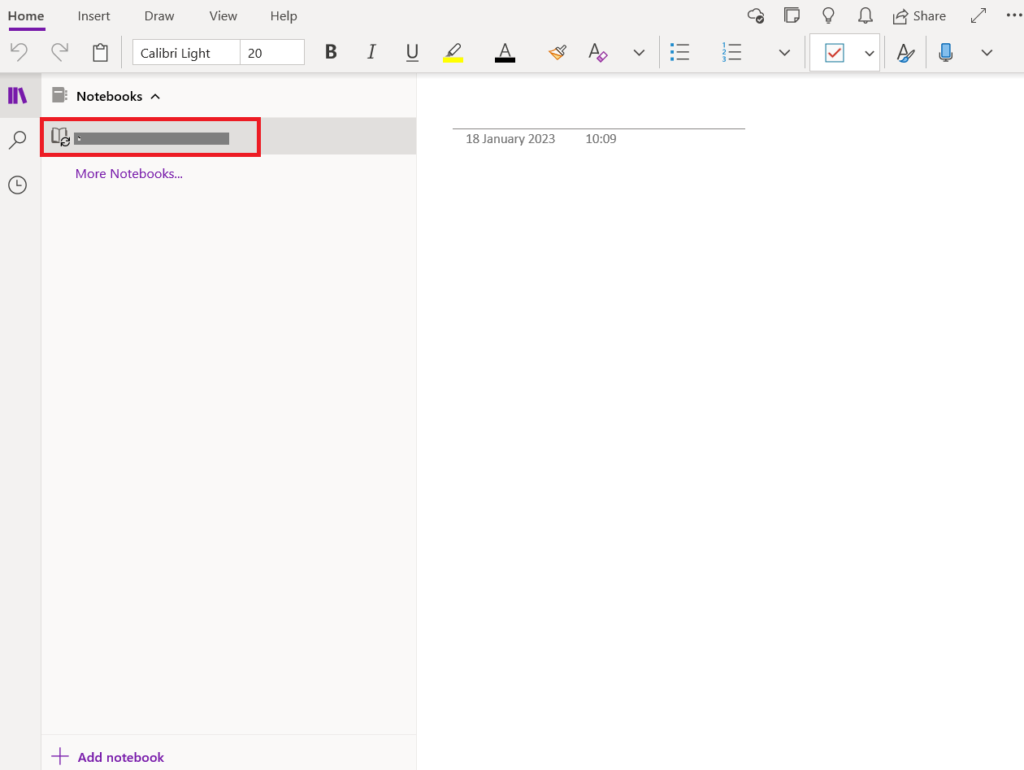The height and width of the screenshot is (770, 1024).
Task: Expand more font formatting options
Action: coord(639,53)
